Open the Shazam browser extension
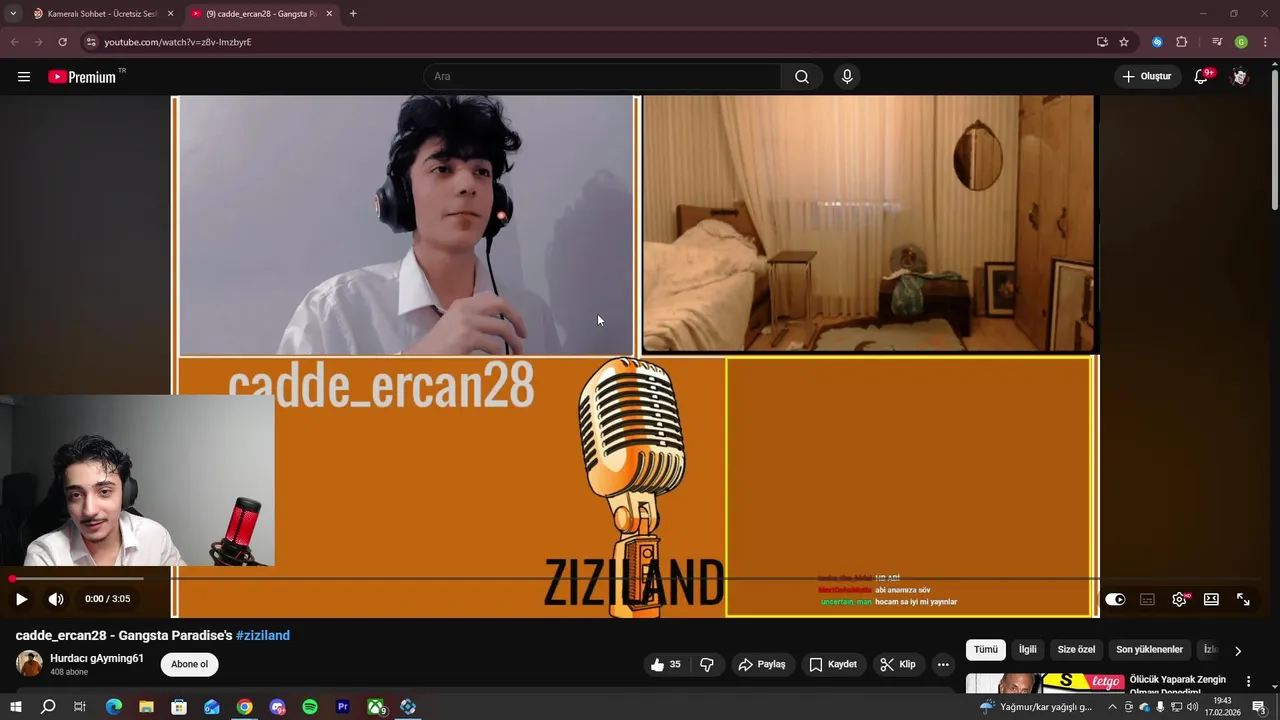 (1157, 42)
